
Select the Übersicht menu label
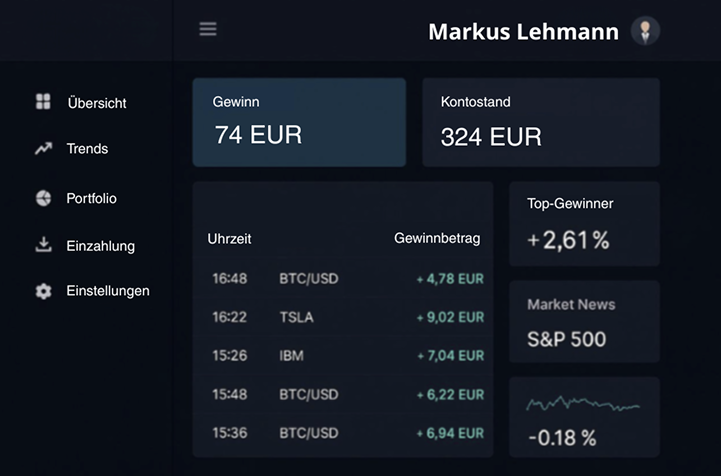[x=97, y=103]
